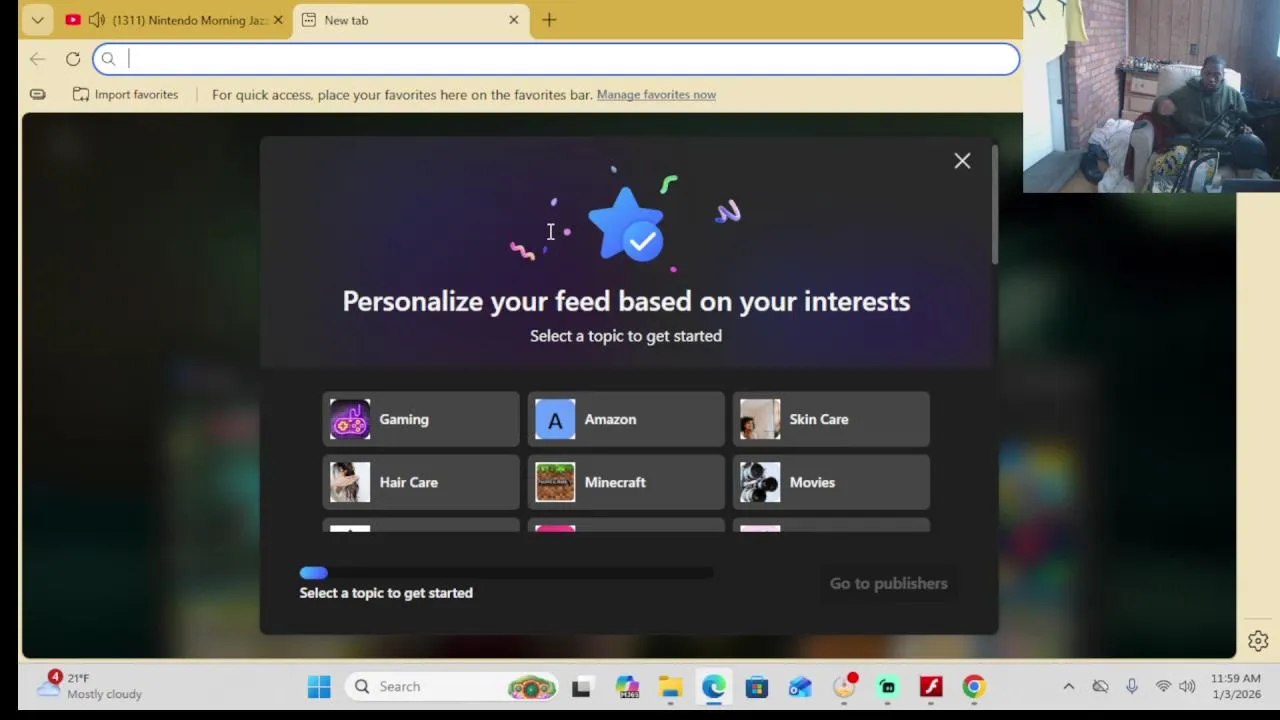Open new tab page settings gear
1280x720 pixels.
(x=1258, y=641)
